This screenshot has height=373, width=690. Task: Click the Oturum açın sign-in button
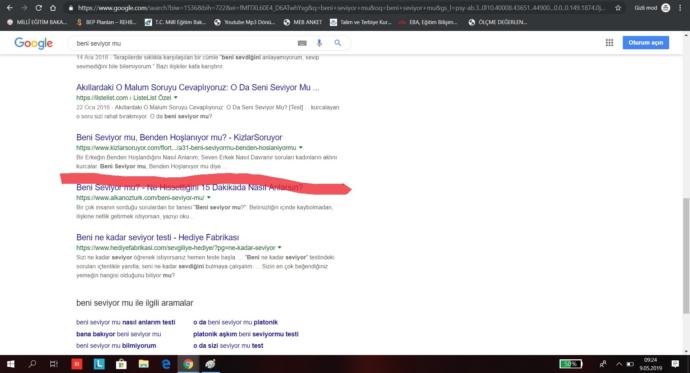tap(646, 43)
